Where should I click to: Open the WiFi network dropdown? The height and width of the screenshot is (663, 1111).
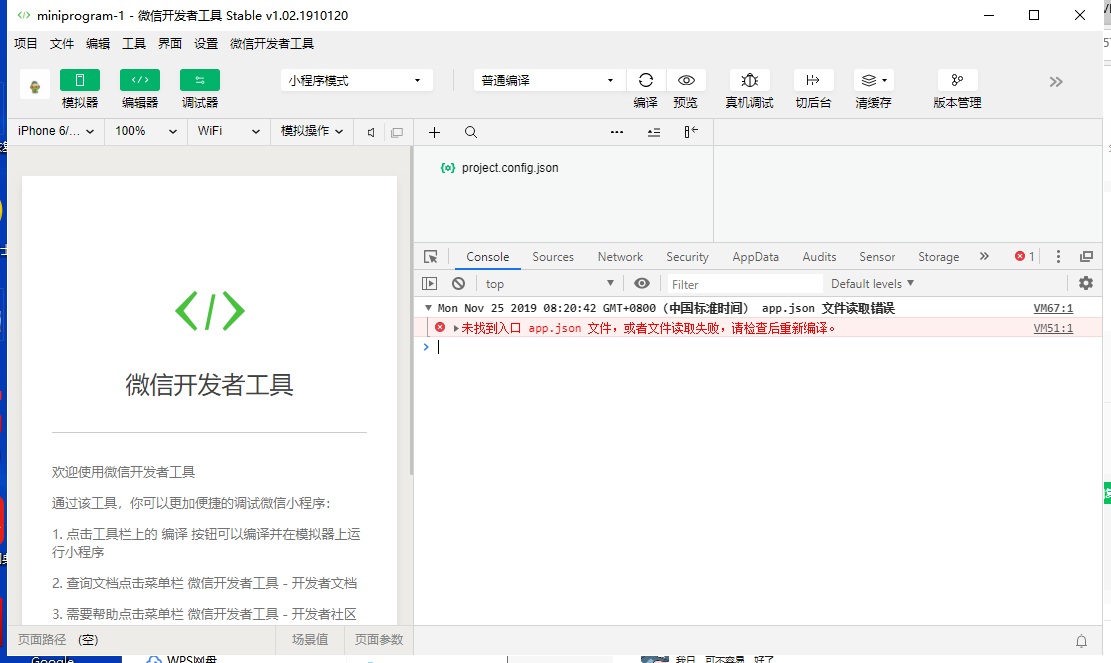(228, 131)
